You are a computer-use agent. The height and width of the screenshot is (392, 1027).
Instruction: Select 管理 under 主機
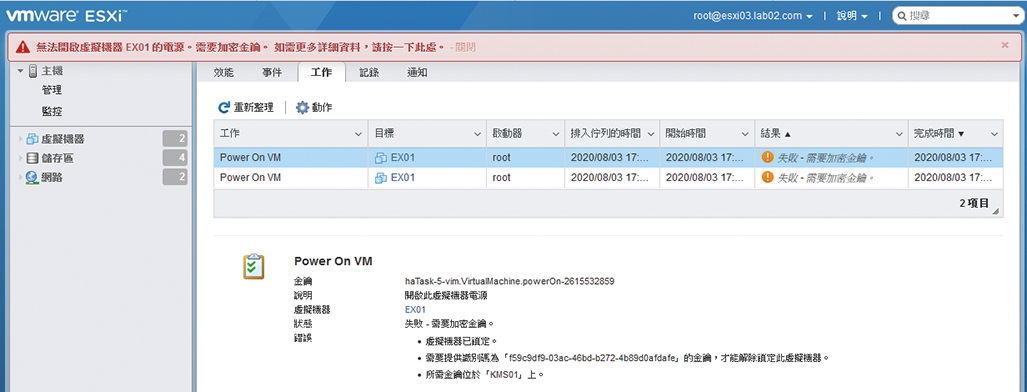click(52, 90)
